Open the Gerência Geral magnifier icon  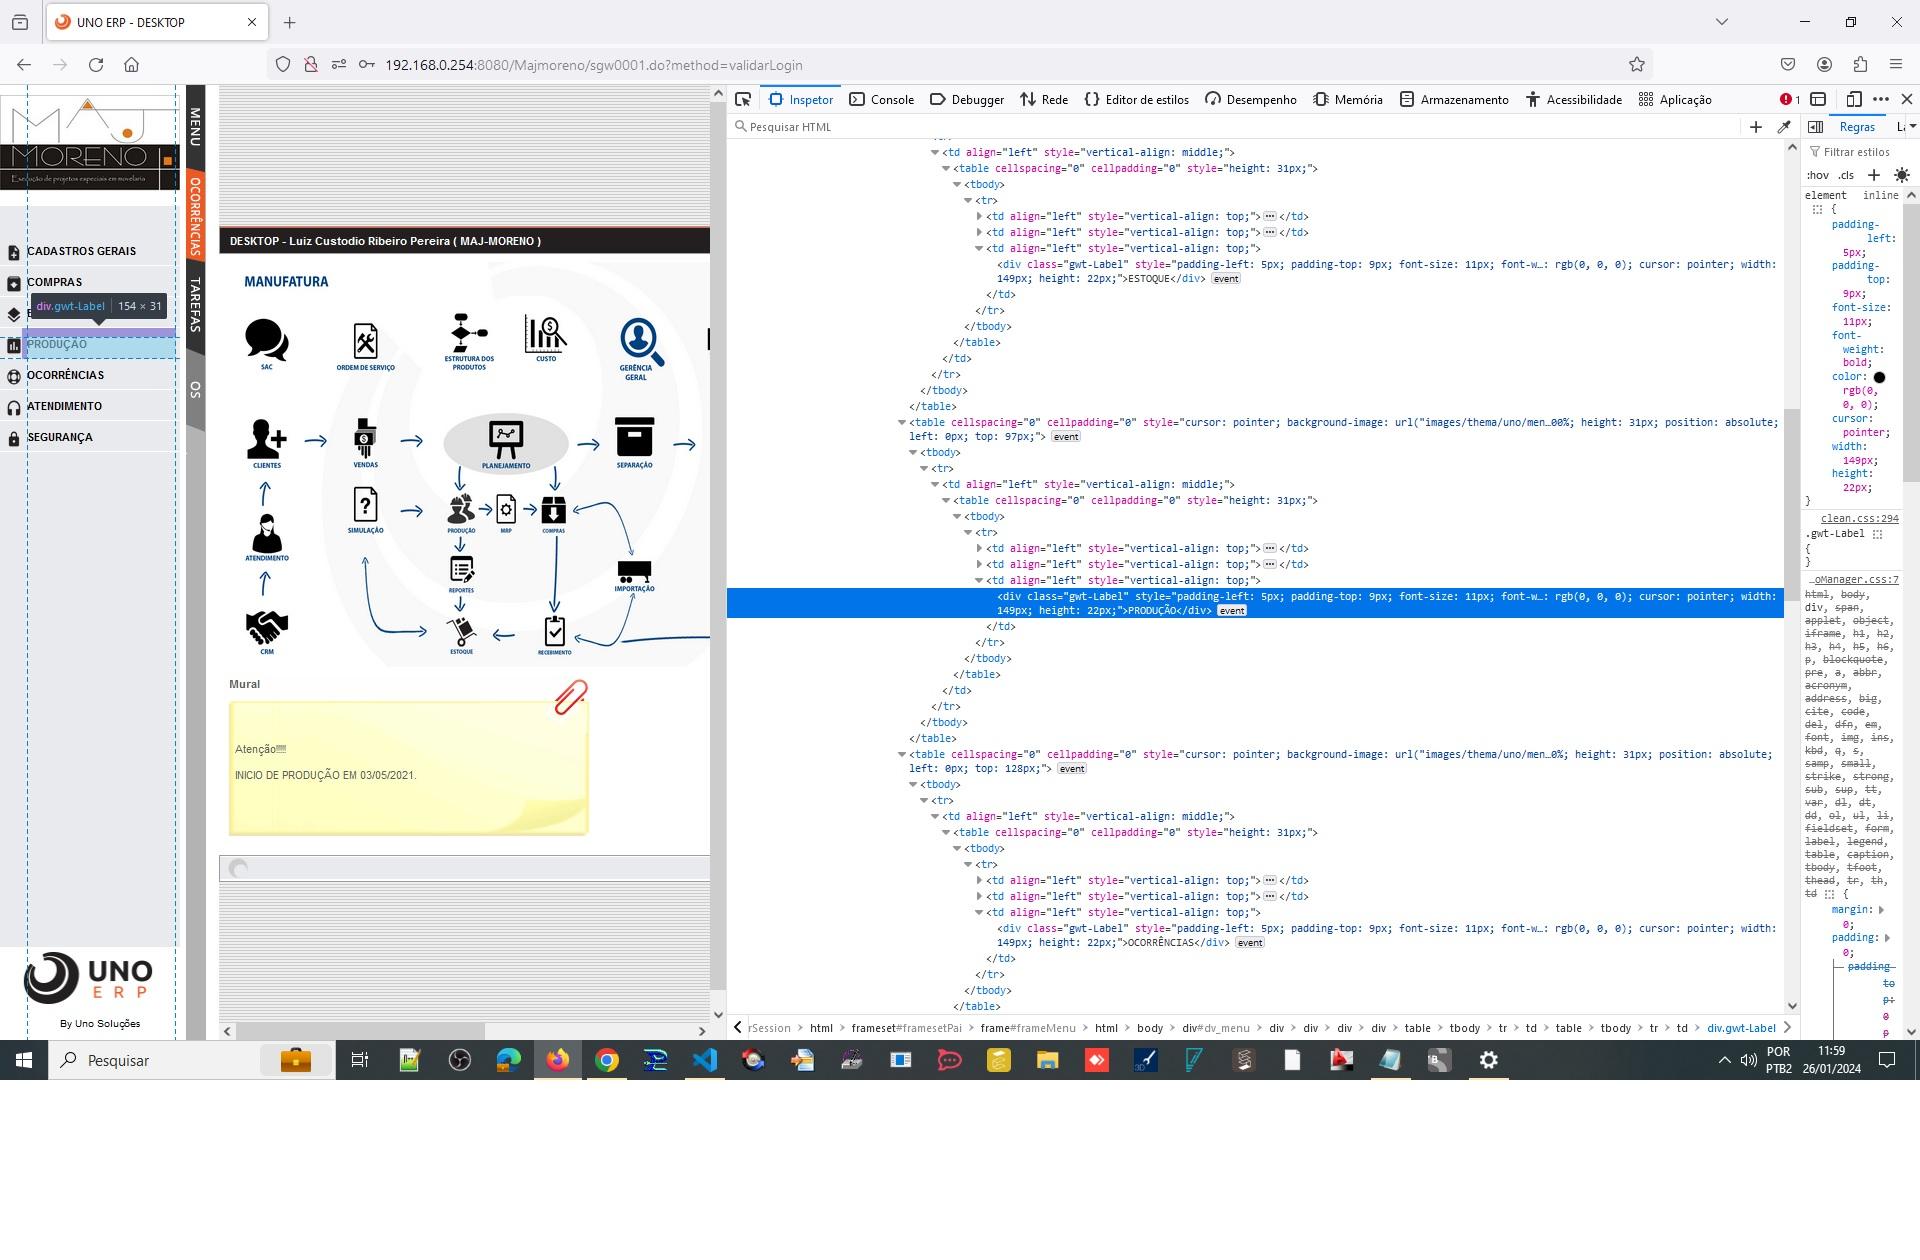click(640, 343)
